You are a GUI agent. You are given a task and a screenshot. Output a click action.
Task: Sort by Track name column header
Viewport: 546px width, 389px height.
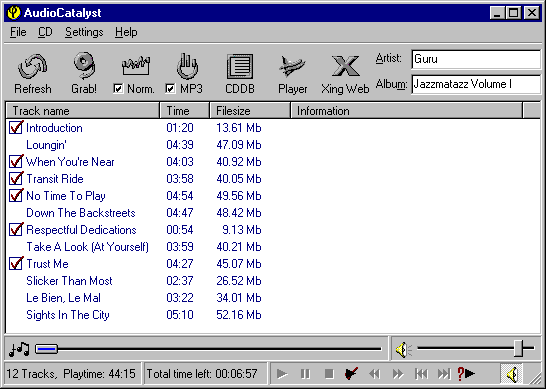pyautogui.click(x=83, y=111)
